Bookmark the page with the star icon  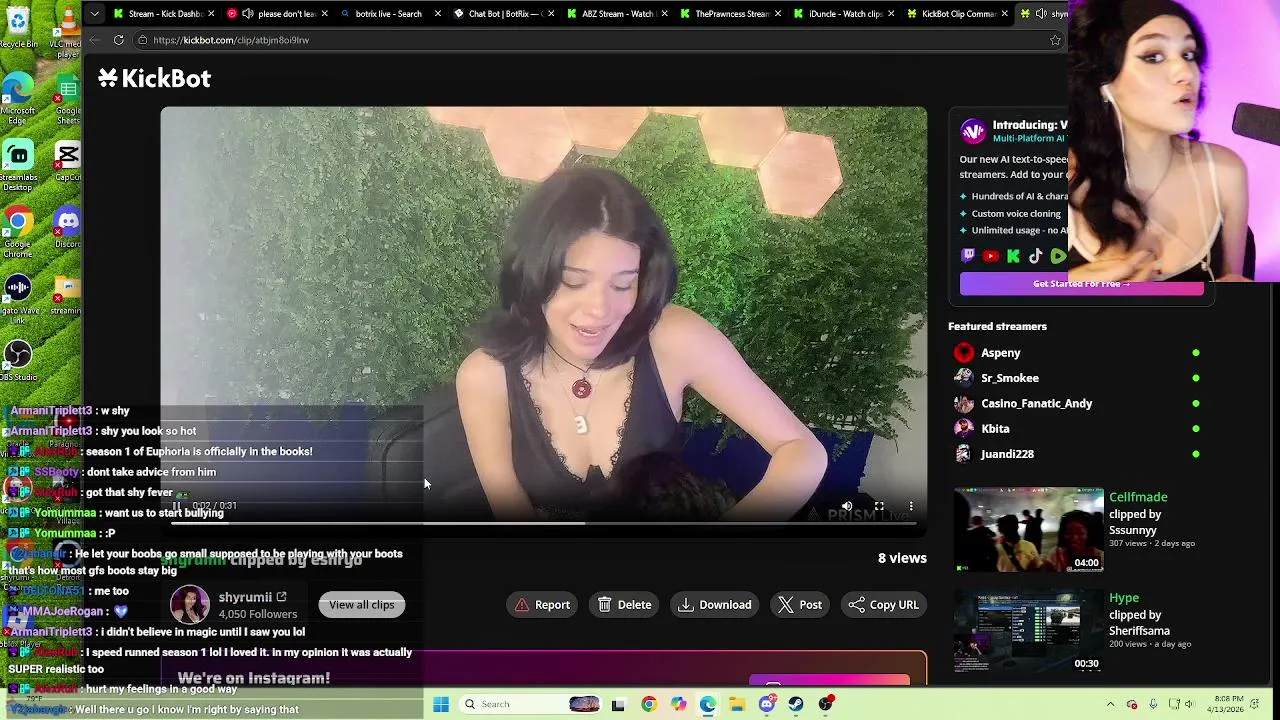click(1055, 40)
